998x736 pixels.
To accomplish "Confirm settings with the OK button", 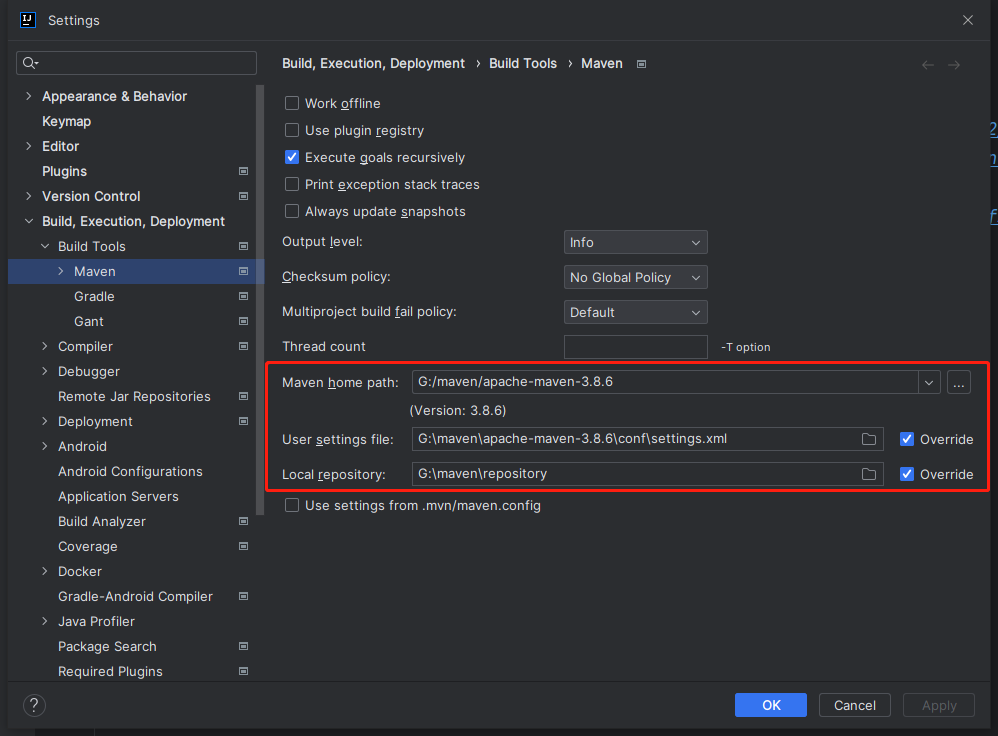I will 771,705.
